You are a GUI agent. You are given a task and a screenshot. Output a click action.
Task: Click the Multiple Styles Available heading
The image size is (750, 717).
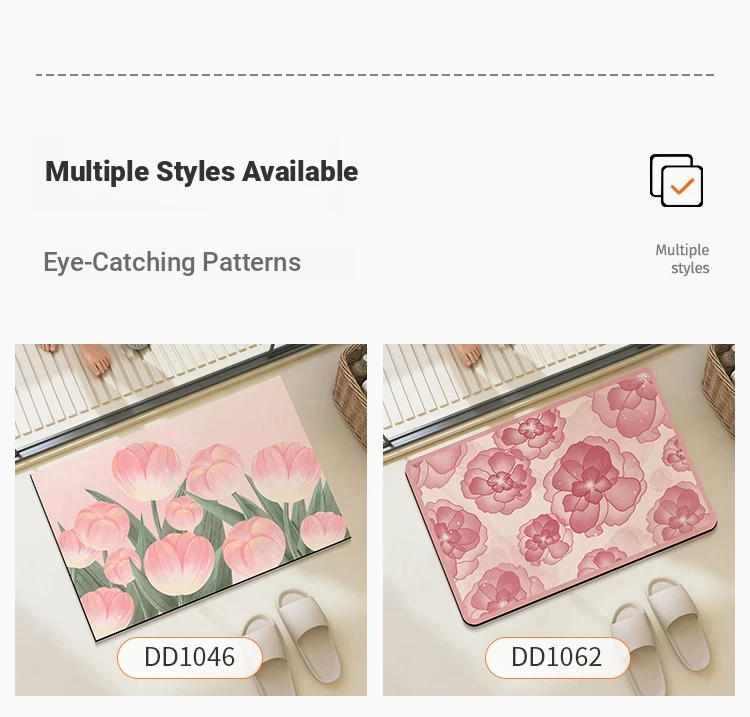click(201, 171)
